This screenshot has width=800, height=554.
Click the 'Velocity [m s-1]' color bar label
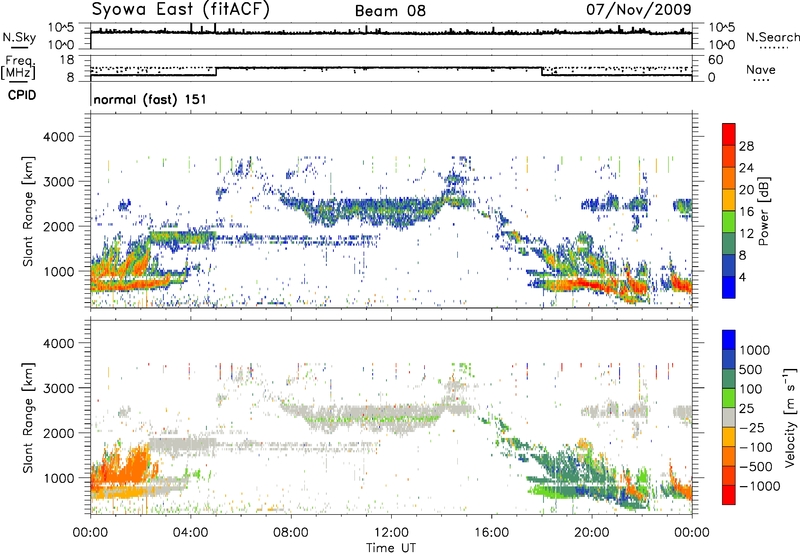[790, 417]
